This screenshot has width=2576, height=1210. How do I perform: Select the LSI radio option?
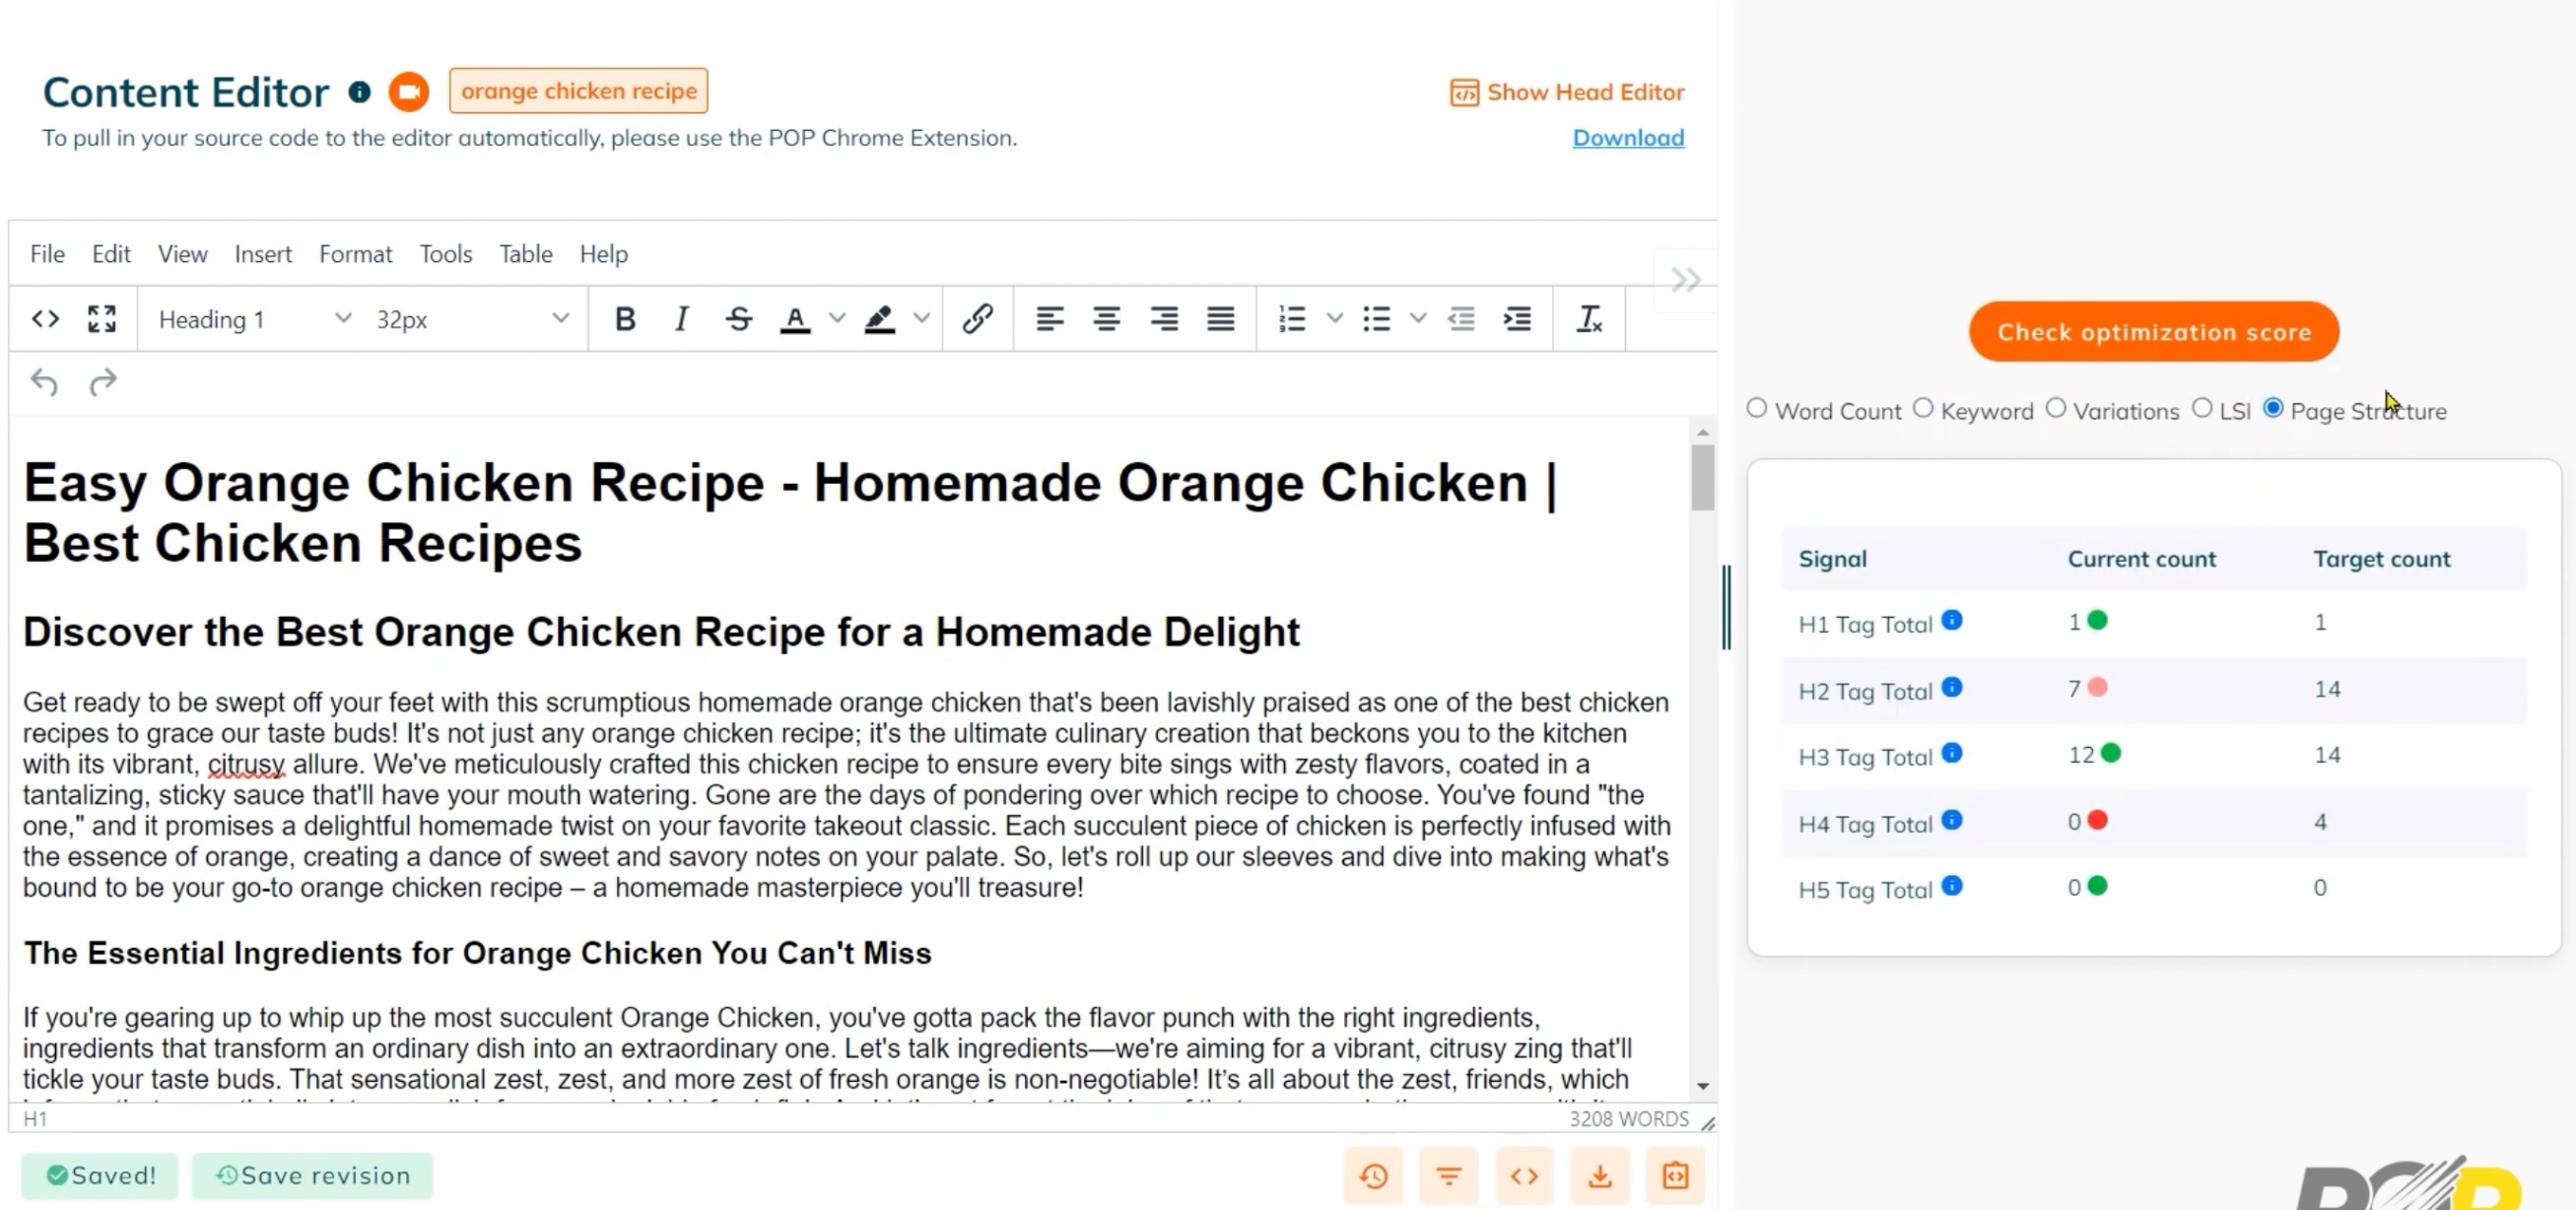[2202, 409]
